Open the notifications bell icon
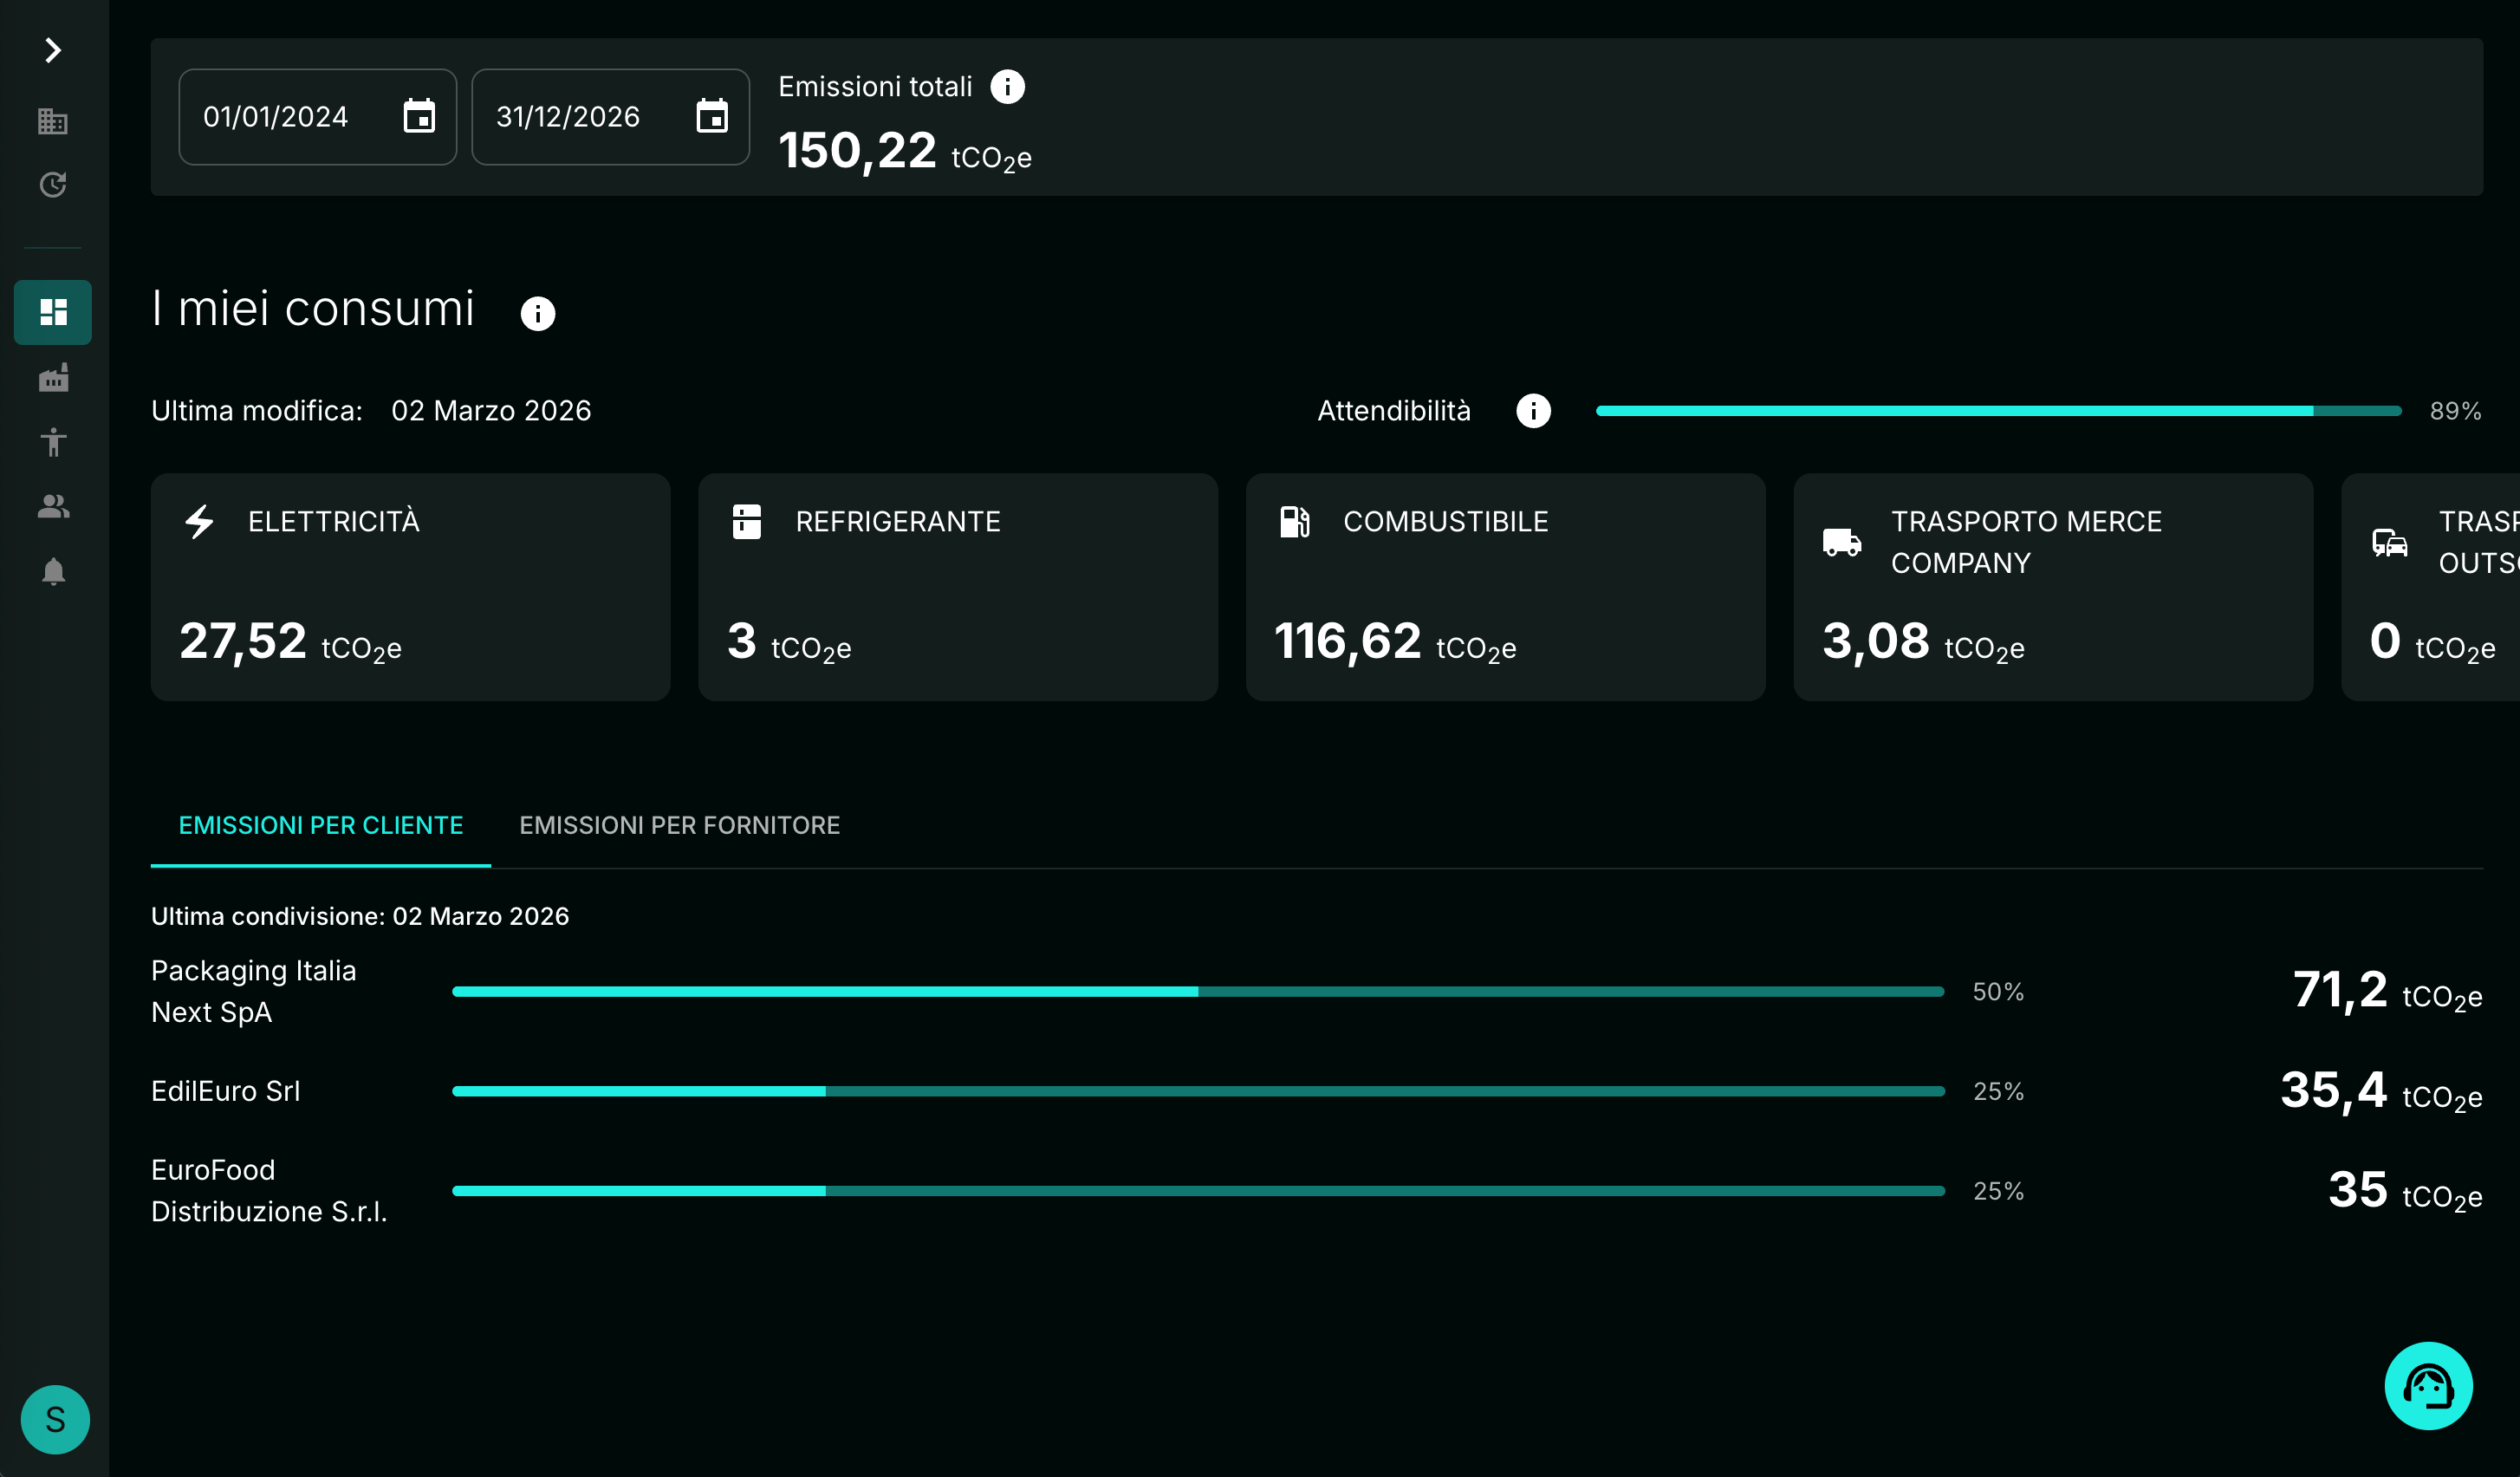Screen dimensions: 2520x1477 point(53,571)
